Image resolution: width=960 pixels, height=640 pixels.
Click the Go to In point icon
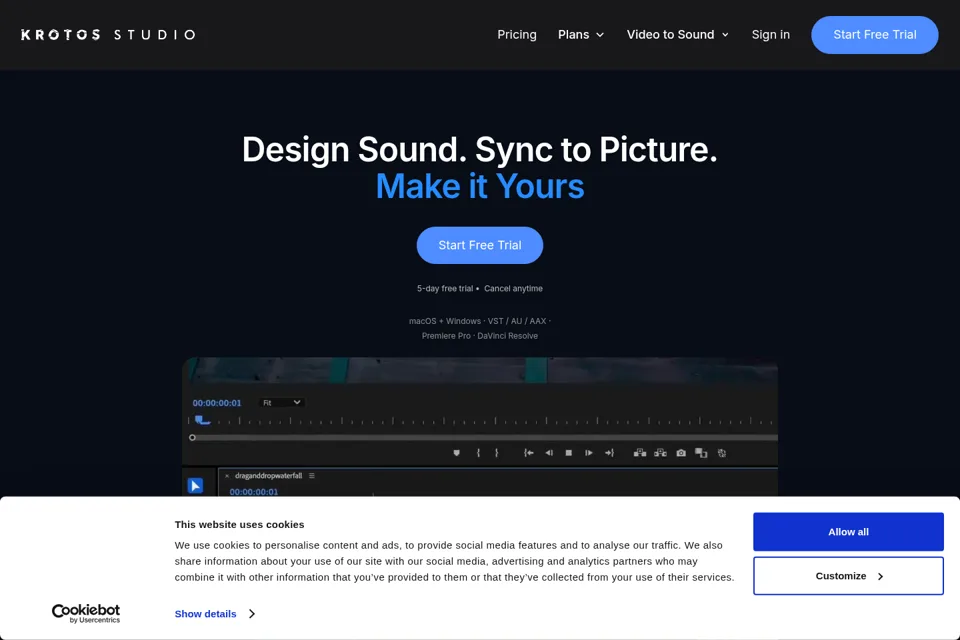coord(529,453)
